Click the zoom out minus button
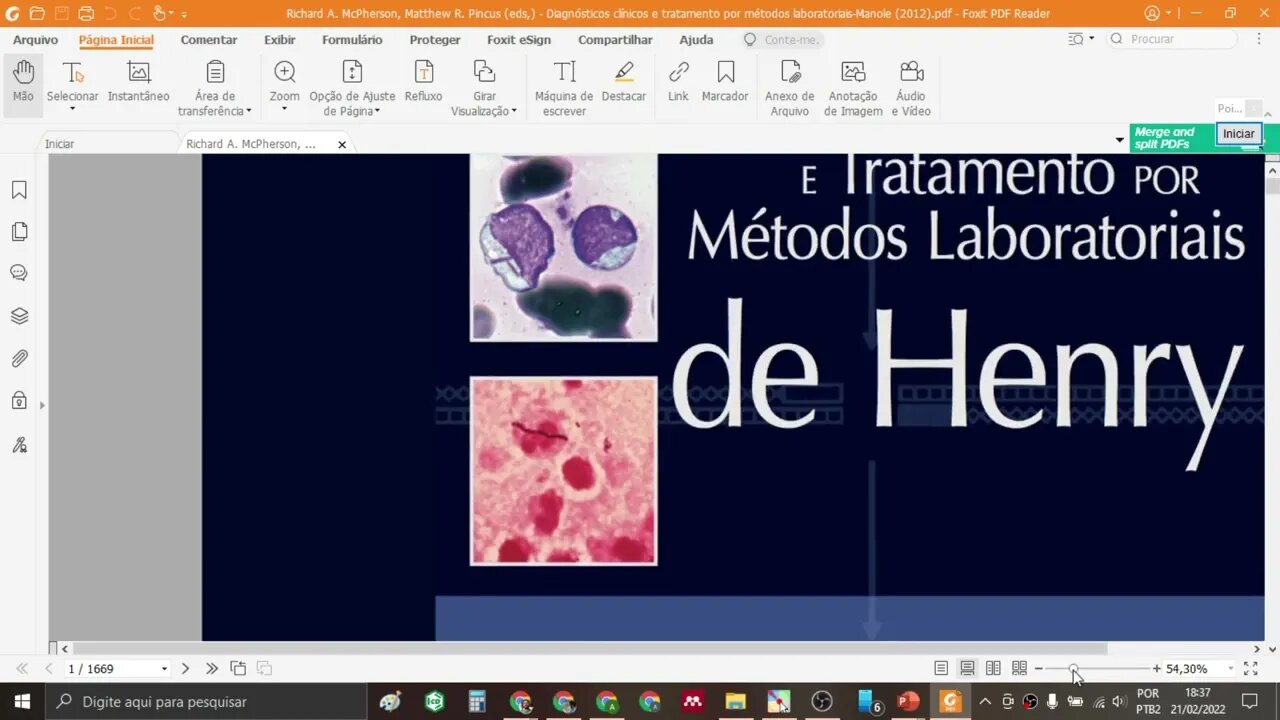 1038,668
